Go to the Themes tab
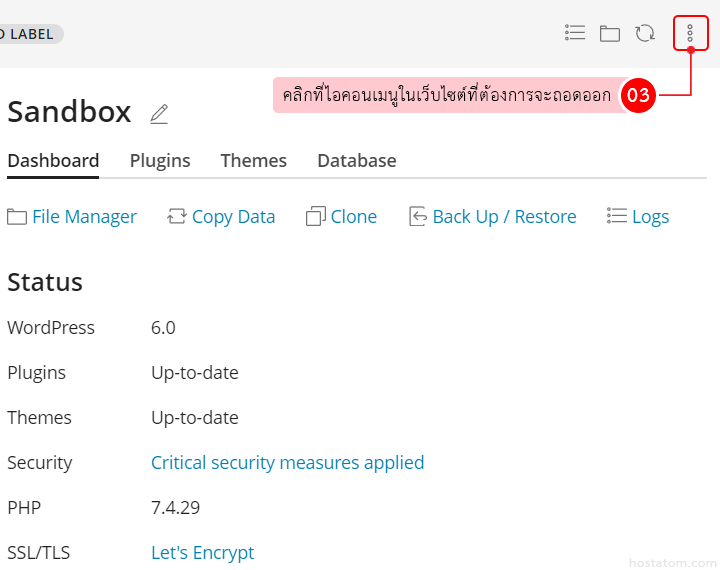Image resolution: width=720 pixels, height=570 pixels. [x=254, y=161]
